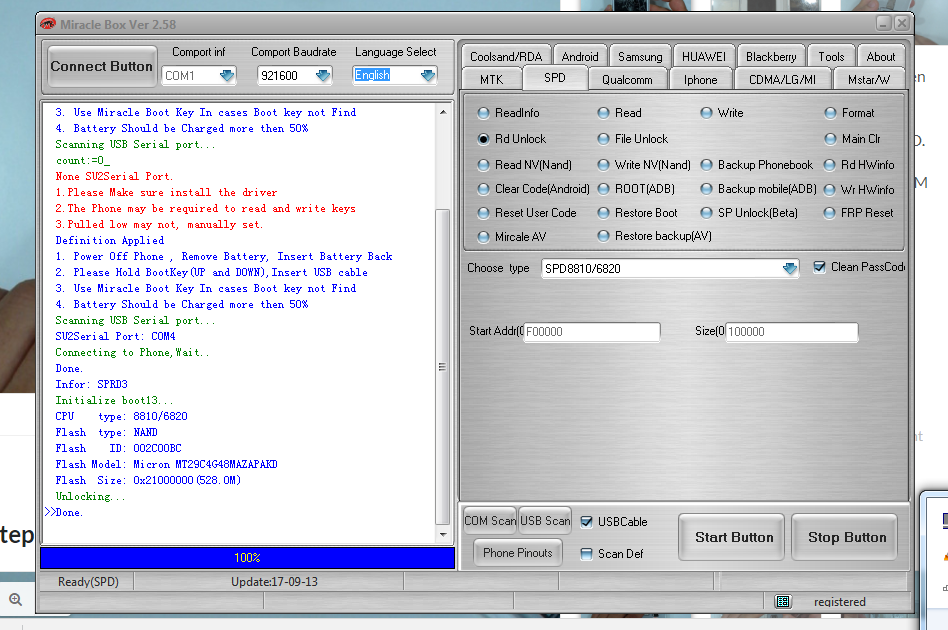This screenshot has height=630, width=948.
Task: Switch to the CDMA/LG/MI tab
Action: [x=782, y=79]
